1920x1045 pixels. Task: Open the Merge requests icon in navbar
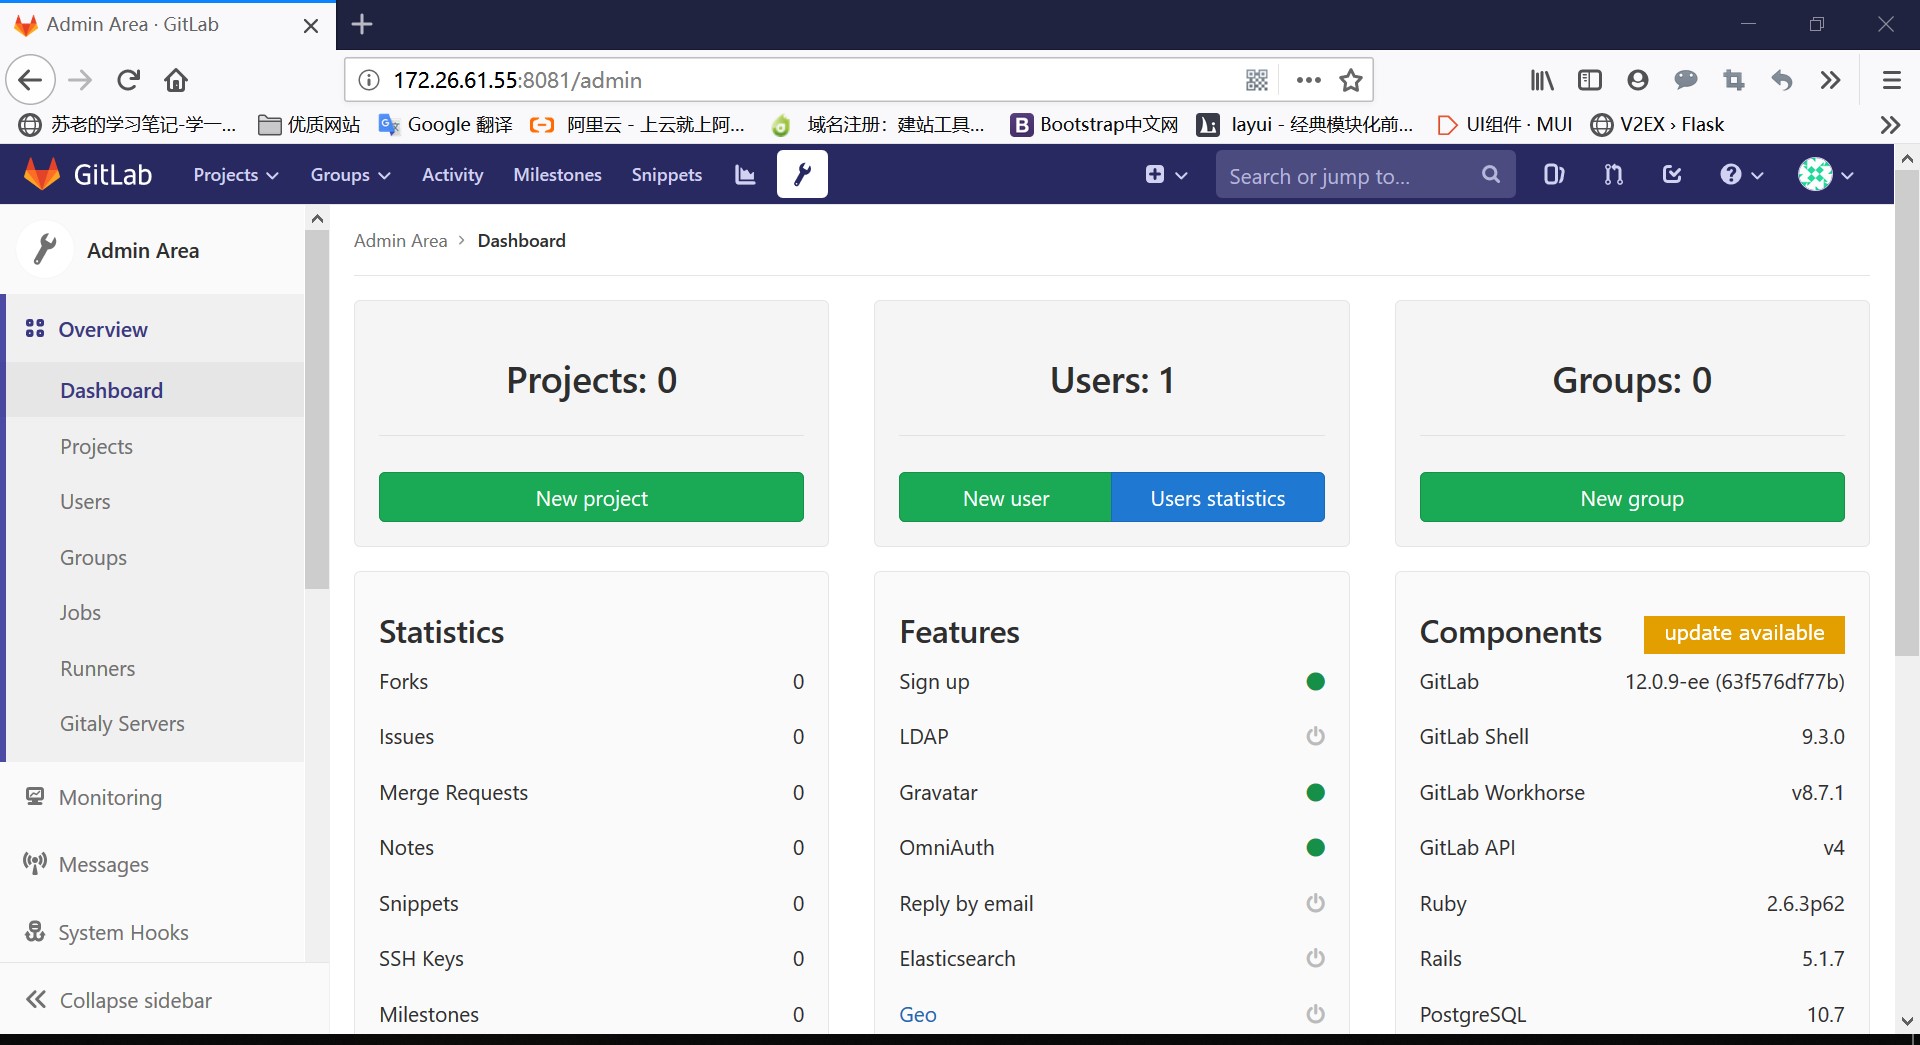point(1613,174)
